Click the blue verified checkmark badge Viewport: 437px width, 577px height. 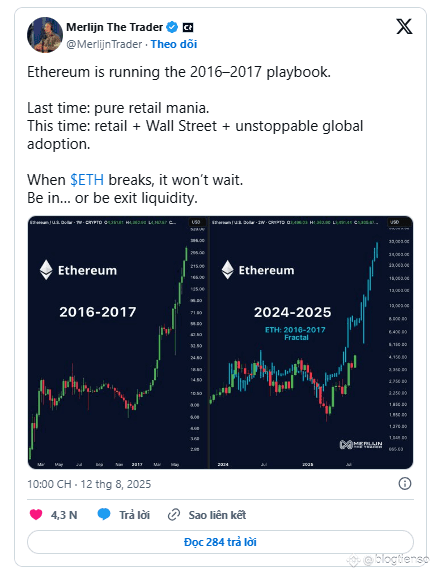[x=172, y=27]
